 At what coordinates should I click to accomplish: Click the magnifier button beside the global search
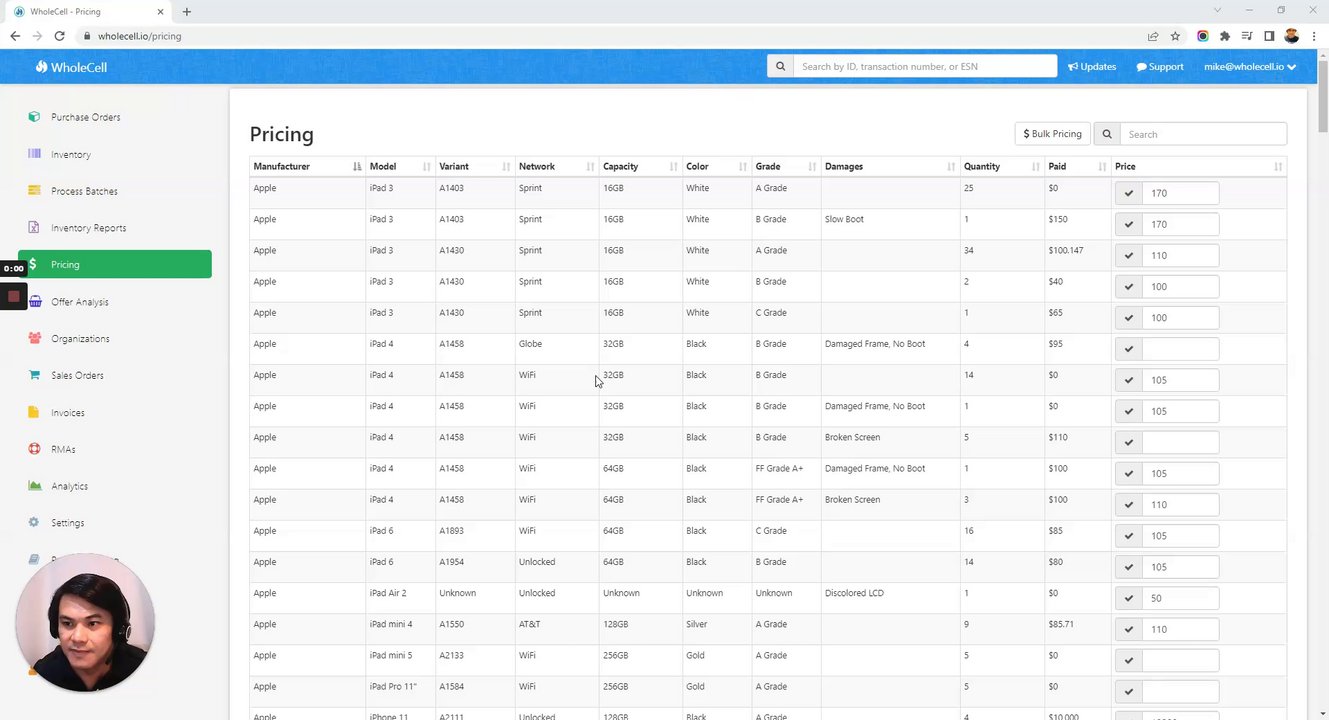point(780,66)
